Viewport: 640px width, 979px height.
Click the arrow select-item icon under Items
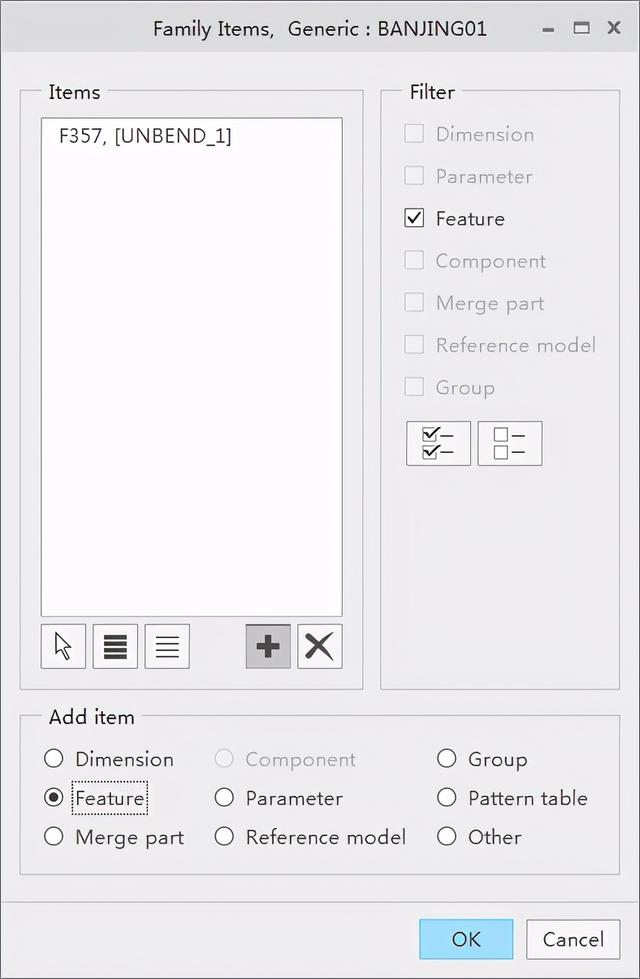pyautogui.click(x=63, y=646)
